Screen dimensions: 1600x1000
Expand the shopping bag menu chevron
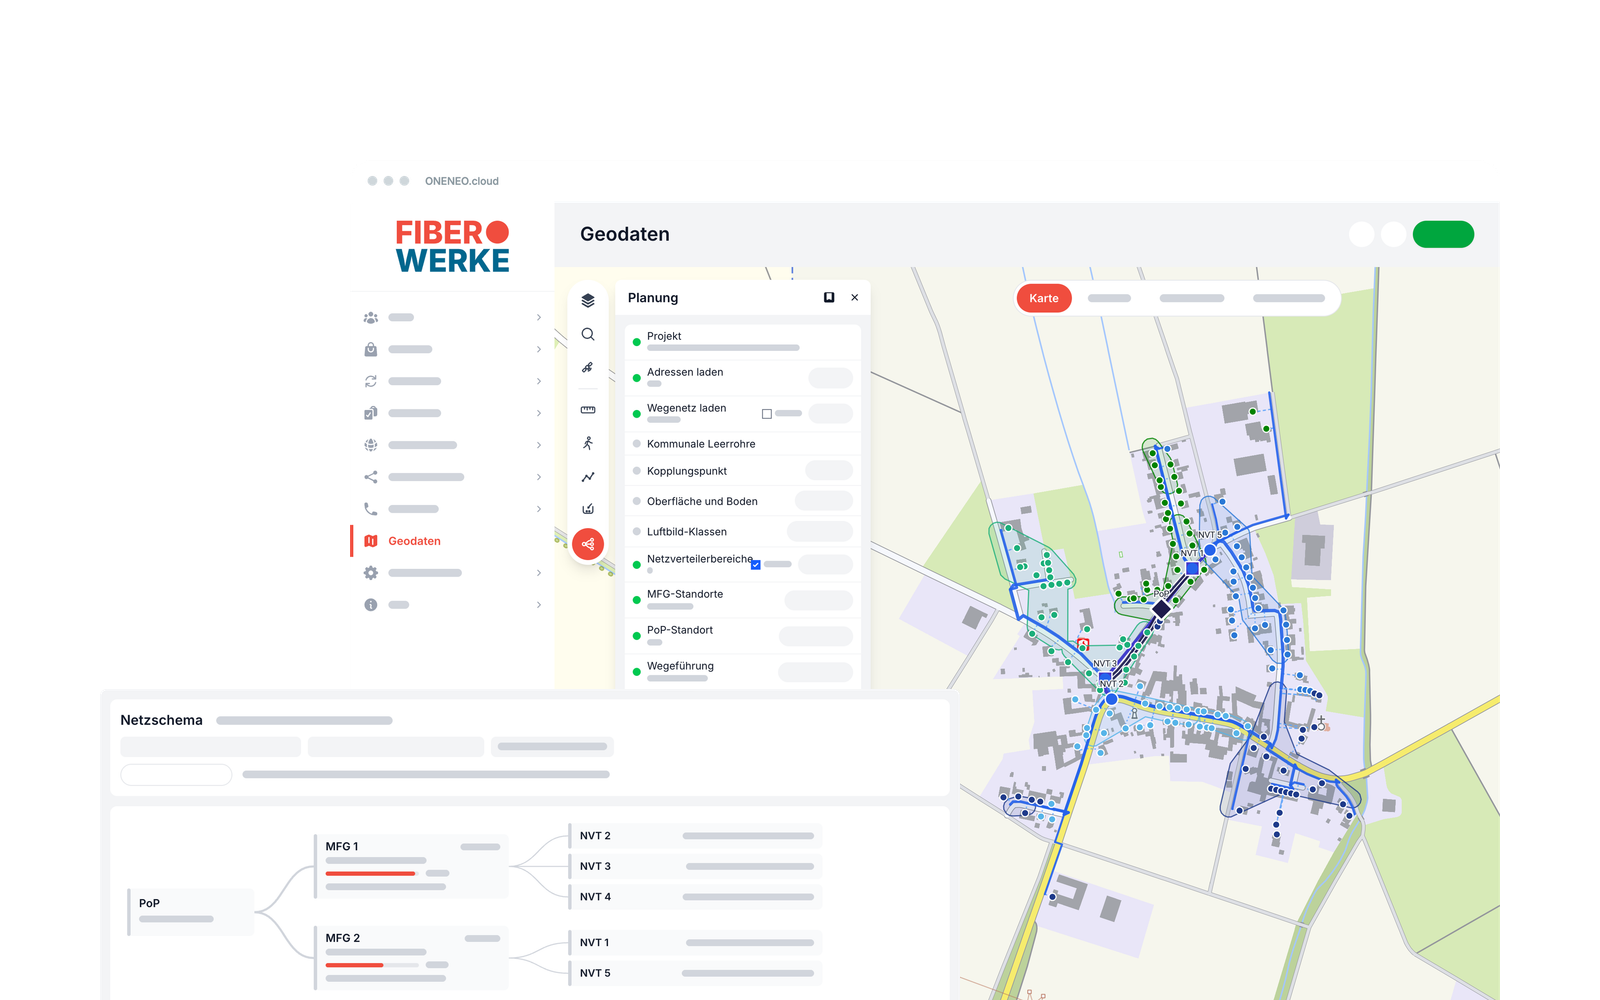[539, 349]
